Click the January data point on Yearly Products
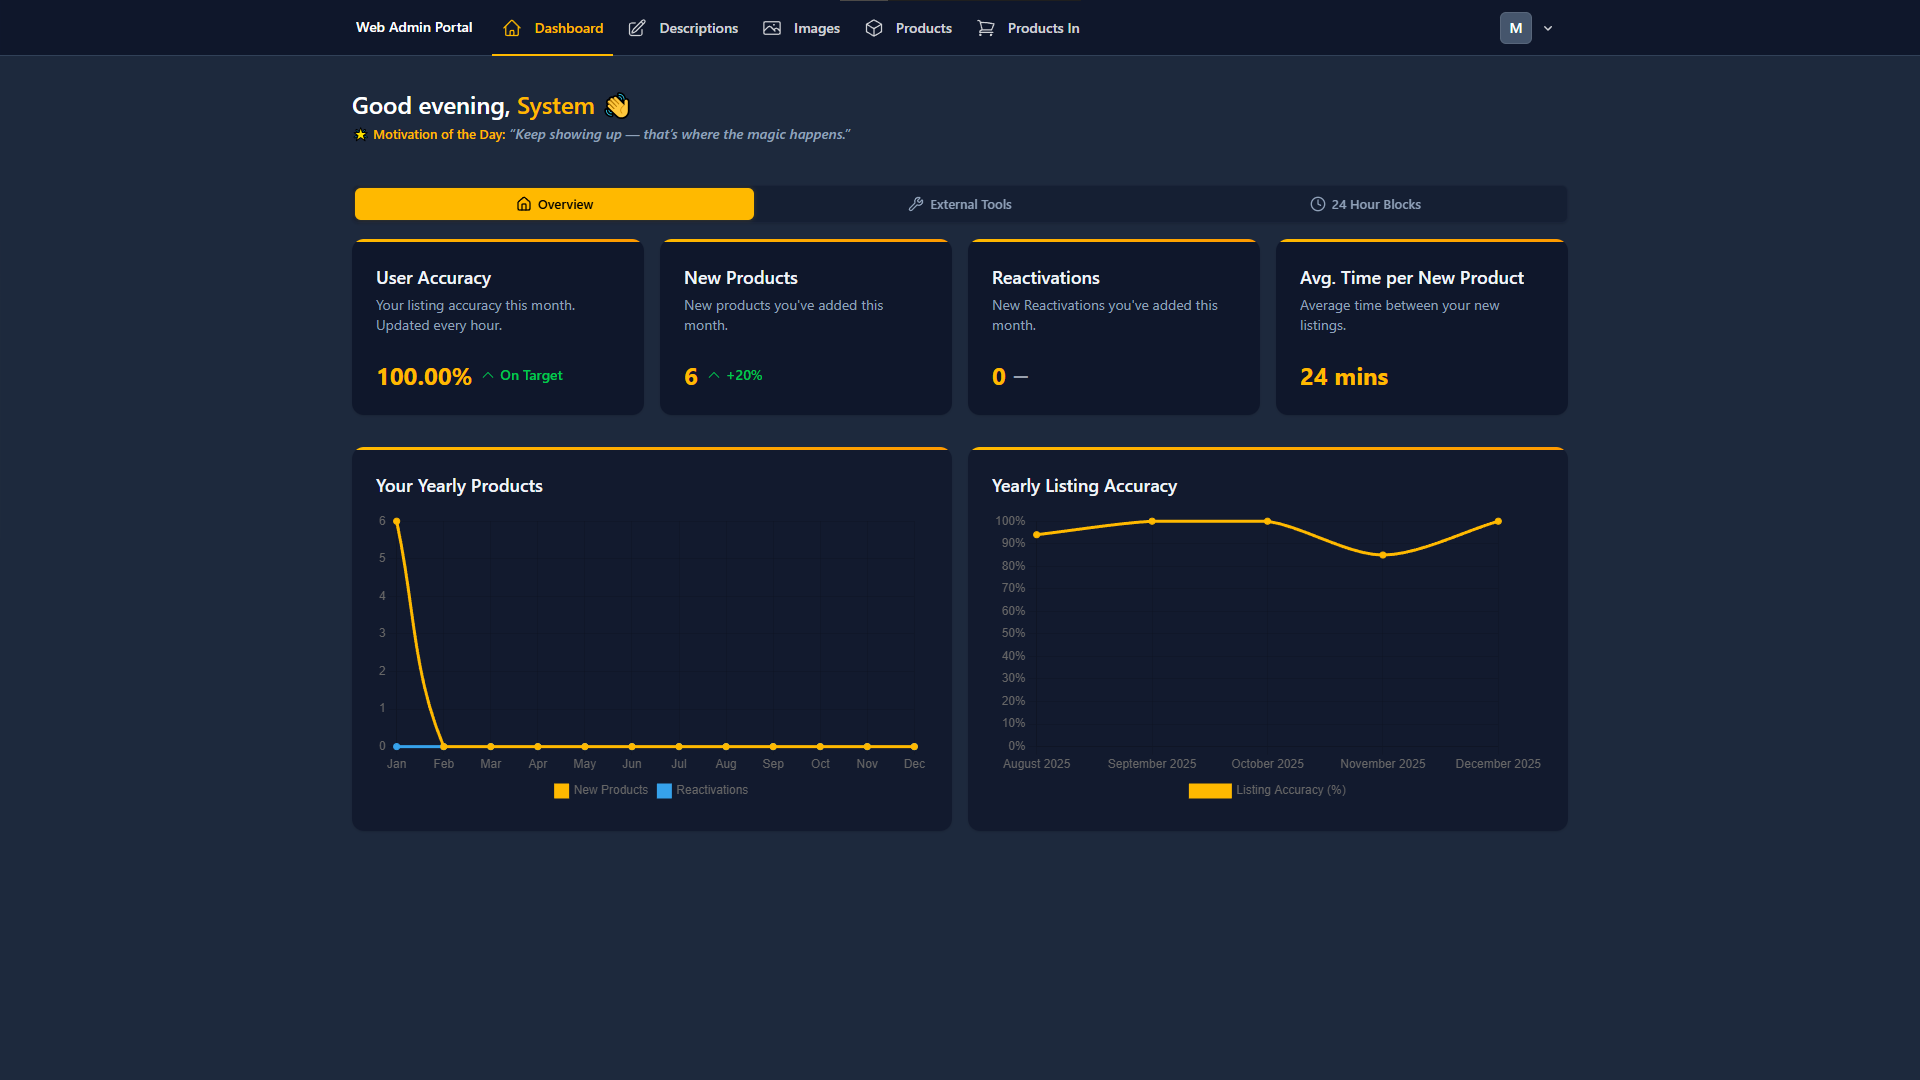 pos(396,520)
